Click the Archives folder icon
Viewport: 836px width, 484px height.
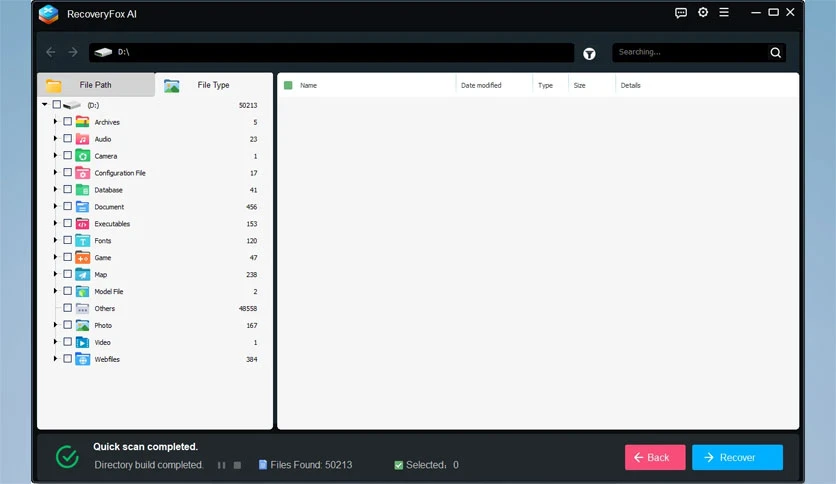tap(82, 122)
